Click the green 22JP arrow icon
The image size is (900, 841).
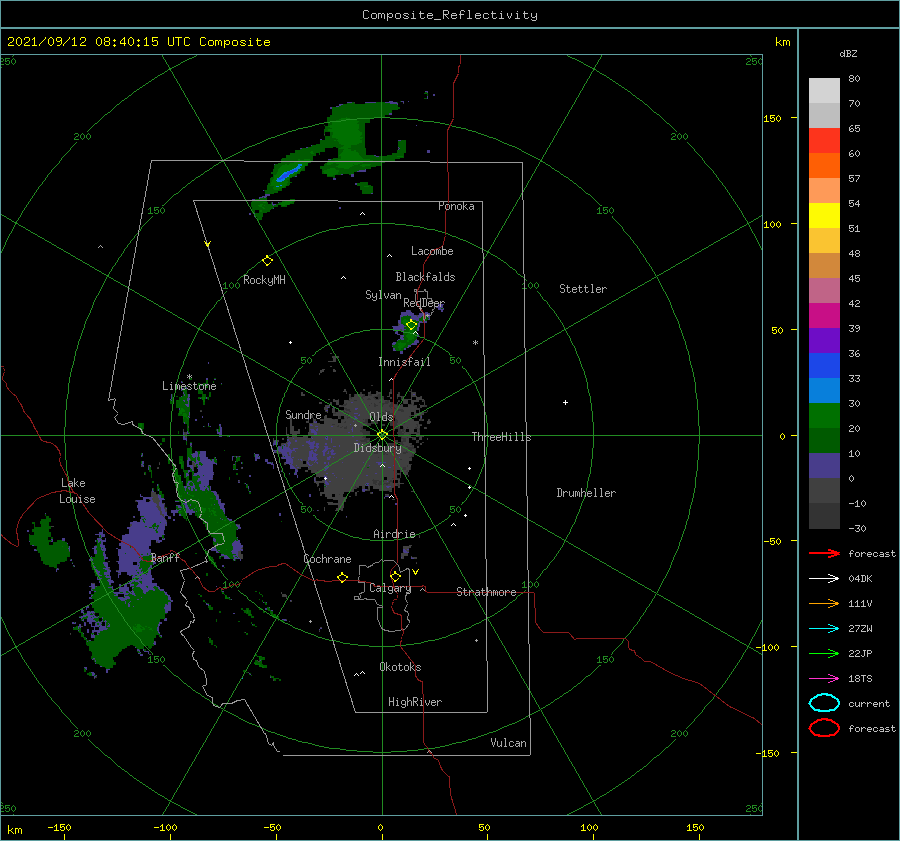pyautogui.click(x=824, y=653)
